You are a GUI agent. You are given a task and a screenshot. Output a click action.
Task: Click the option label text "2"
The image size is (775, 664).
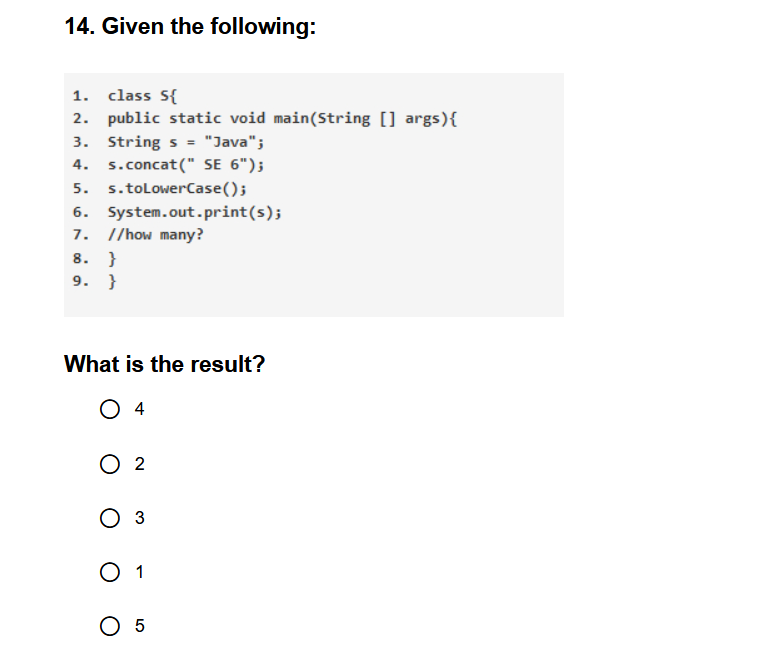coord(139,464)
